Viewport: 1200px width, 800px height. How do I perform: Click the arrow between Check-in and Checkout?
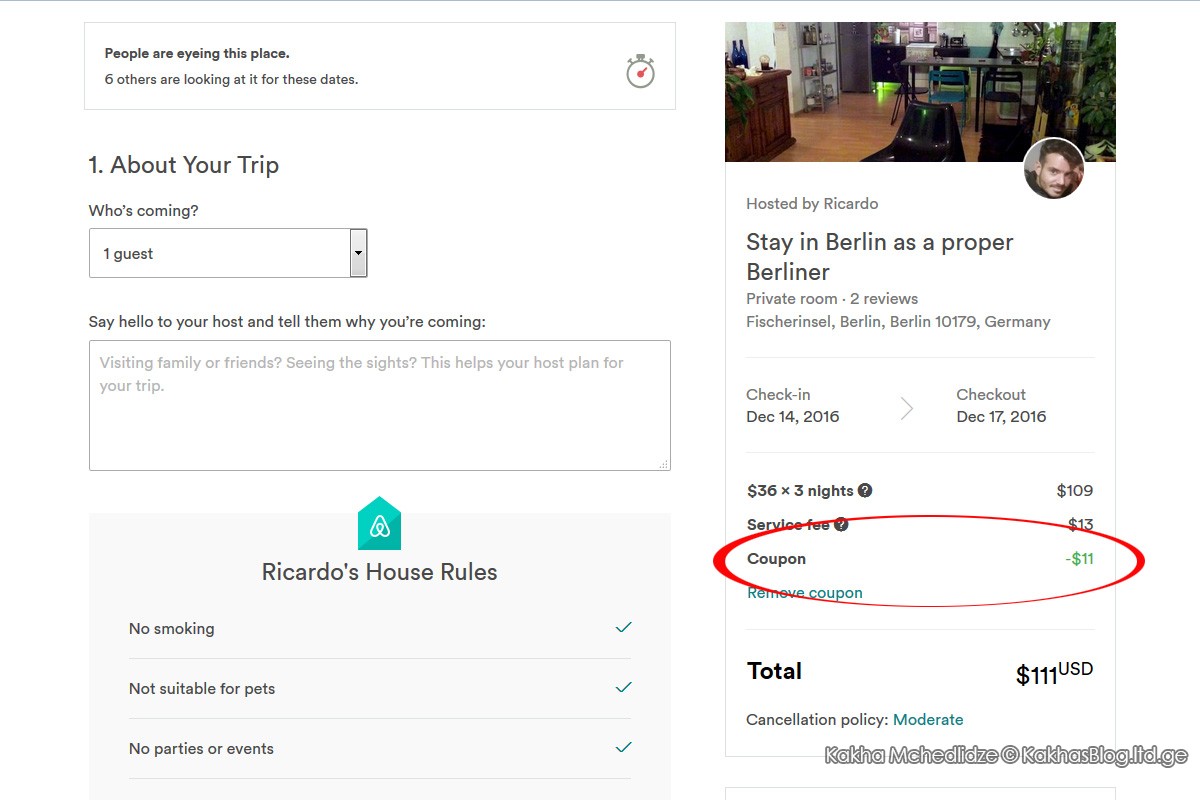907,407
